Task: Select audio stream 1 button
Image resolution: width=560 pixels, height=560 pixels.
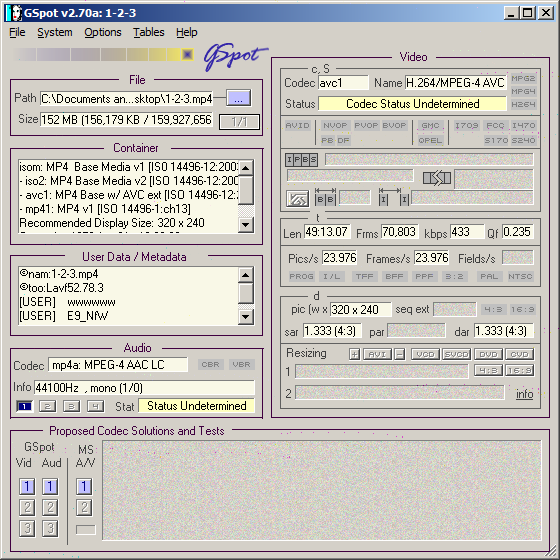Action: pos(24,406)
